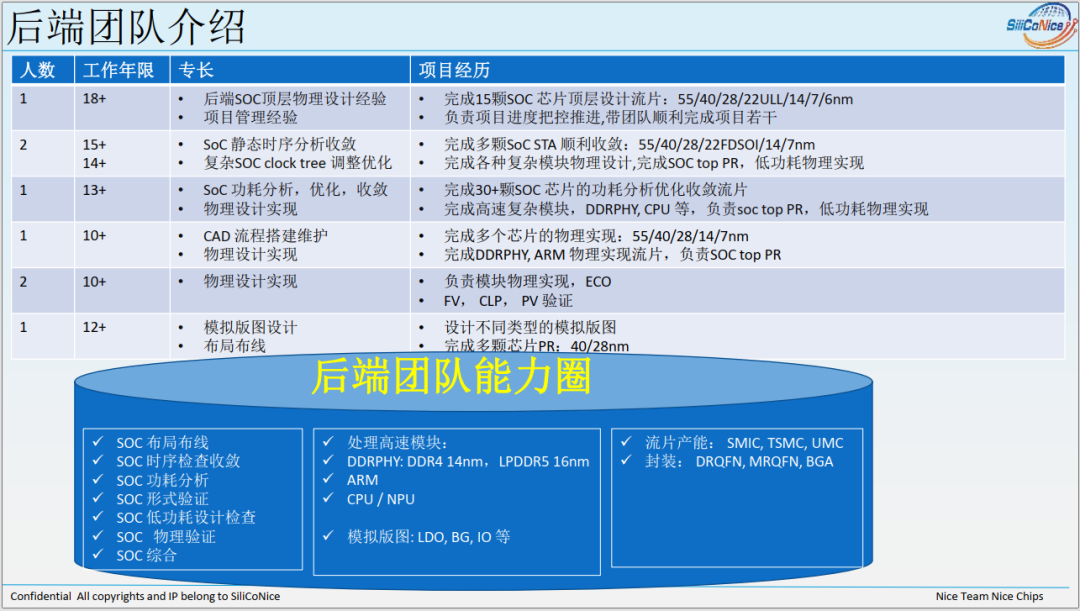
Task: Click the checkmark beside 流片产能 entry
Action: coord(624,441)
